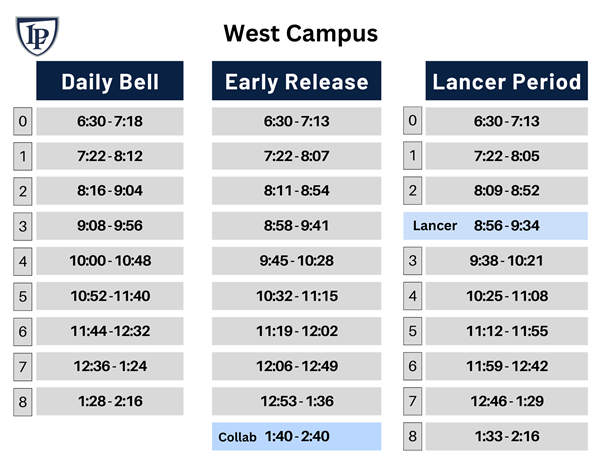Click the 1:33 - 2:16 time cell

click(507, 436)
